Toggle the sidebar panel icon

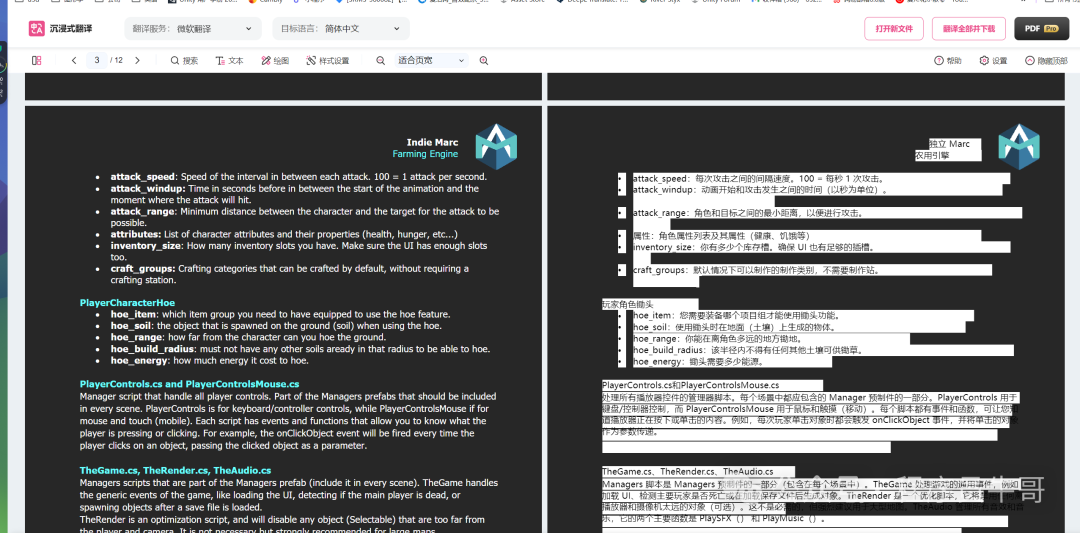(37, 61)
